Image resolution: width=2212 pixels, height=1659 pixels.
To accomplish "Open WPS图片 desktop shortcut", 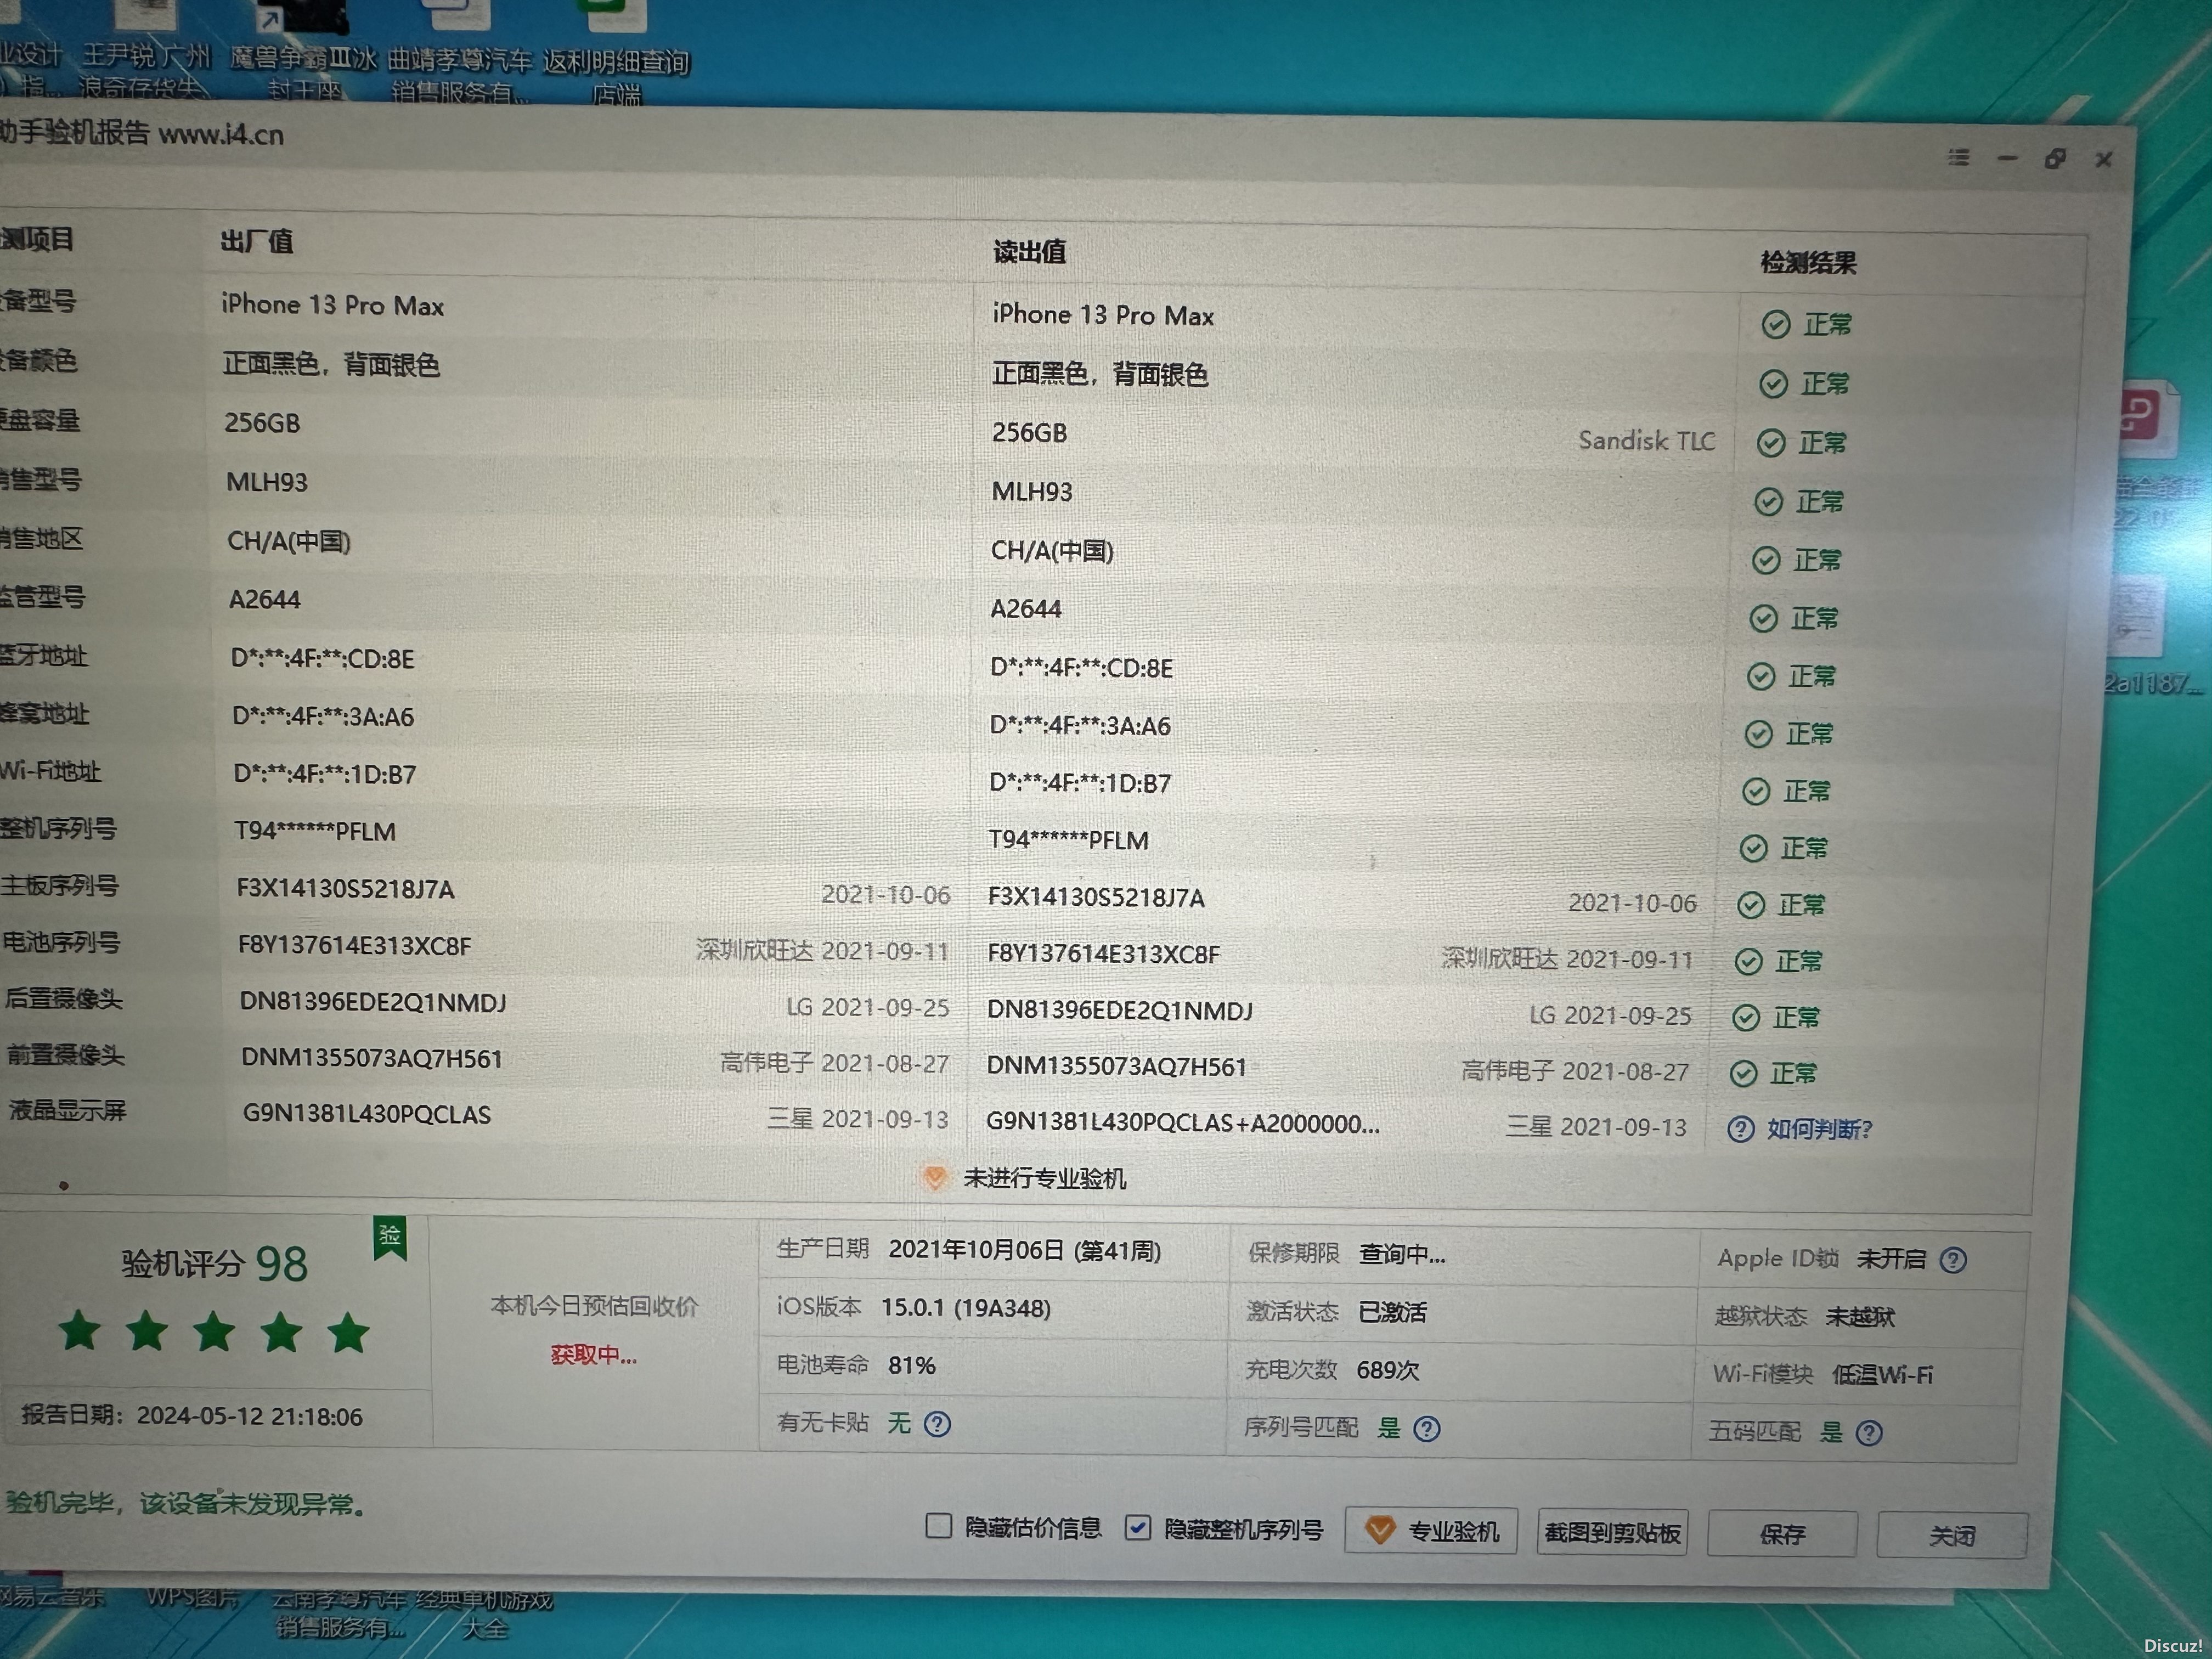I will [192, 1597].
